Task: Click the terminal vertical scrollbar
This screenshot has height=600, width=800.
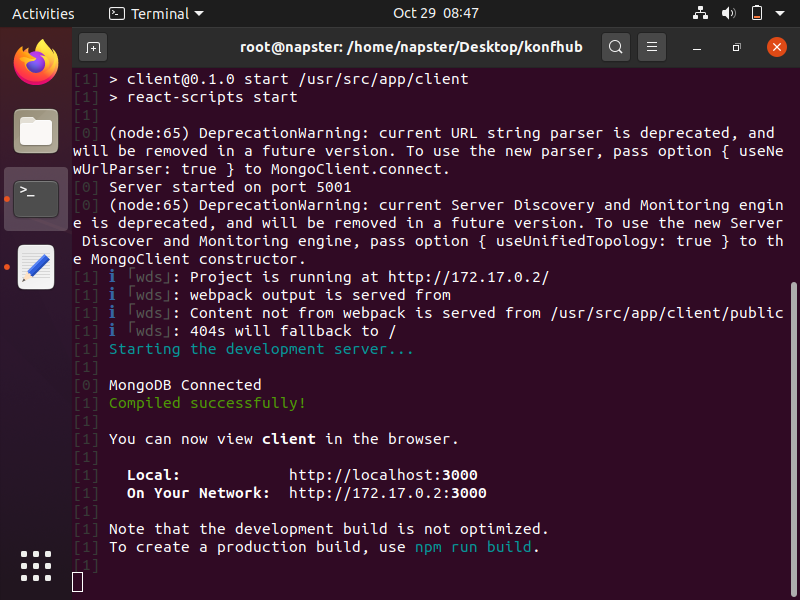Action: [x=794, y=438]
